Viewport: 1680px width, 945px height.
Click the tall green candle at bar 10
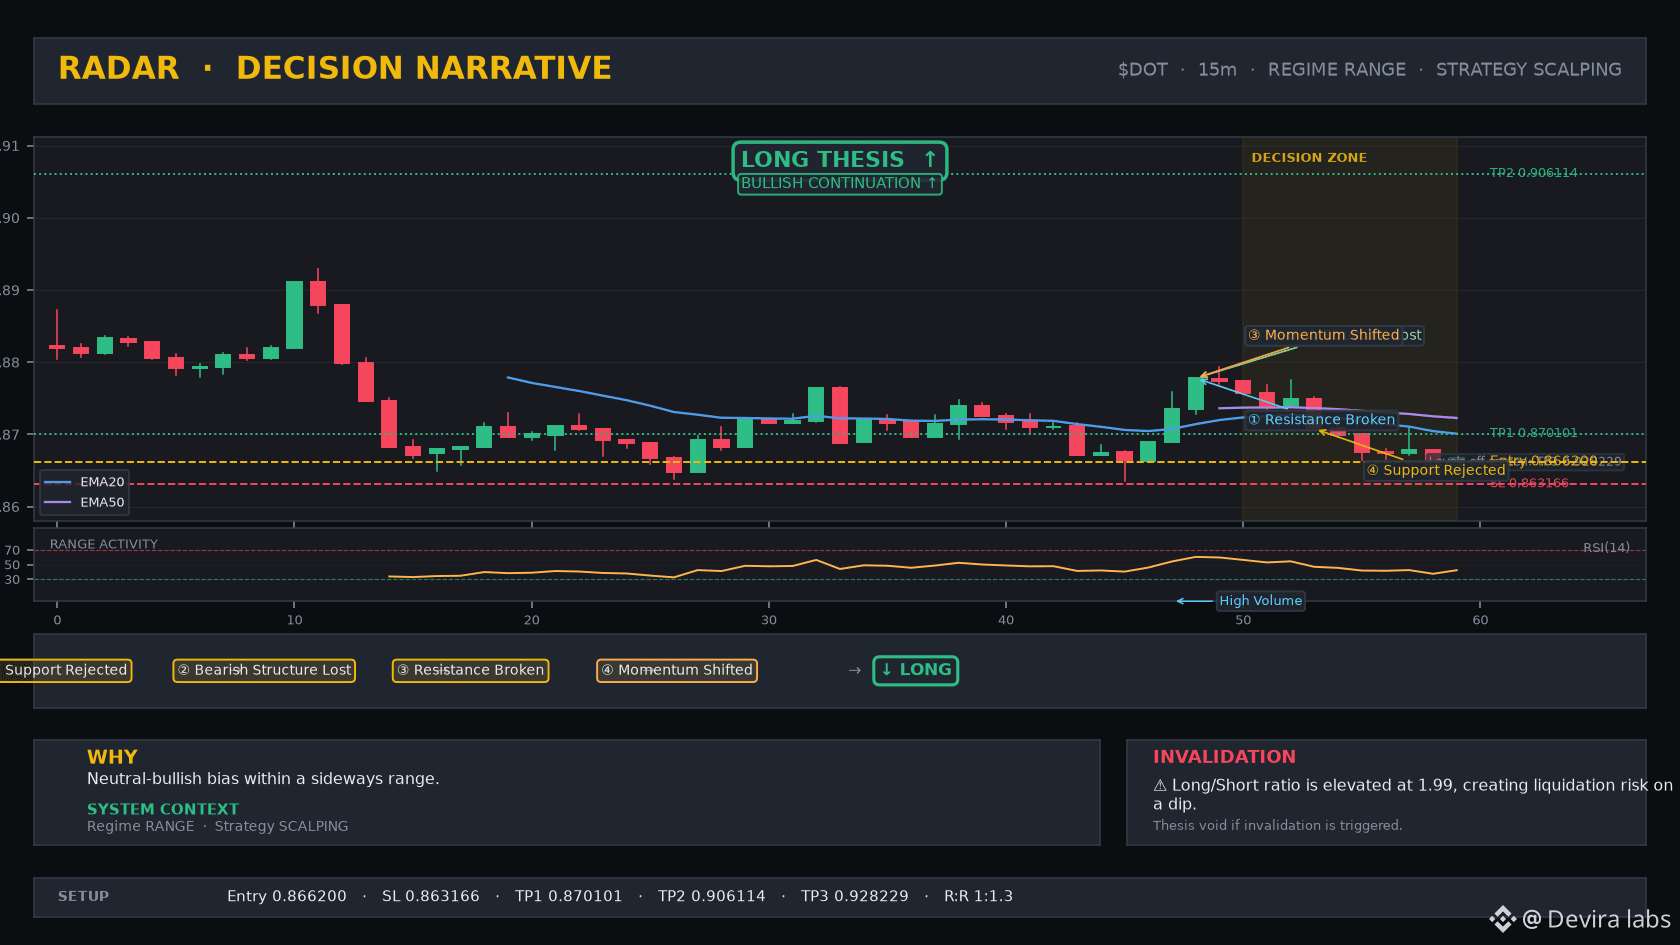click(294, 315)
